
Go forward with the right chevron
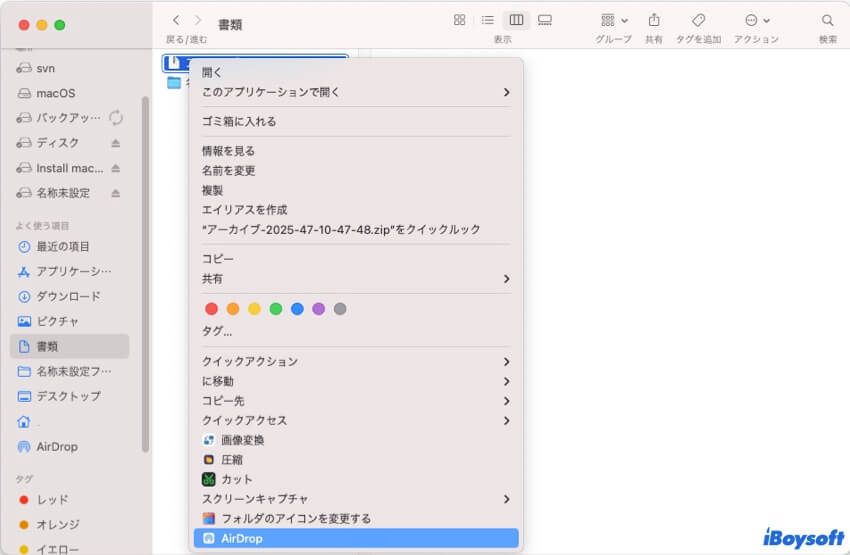click(198, 20)
